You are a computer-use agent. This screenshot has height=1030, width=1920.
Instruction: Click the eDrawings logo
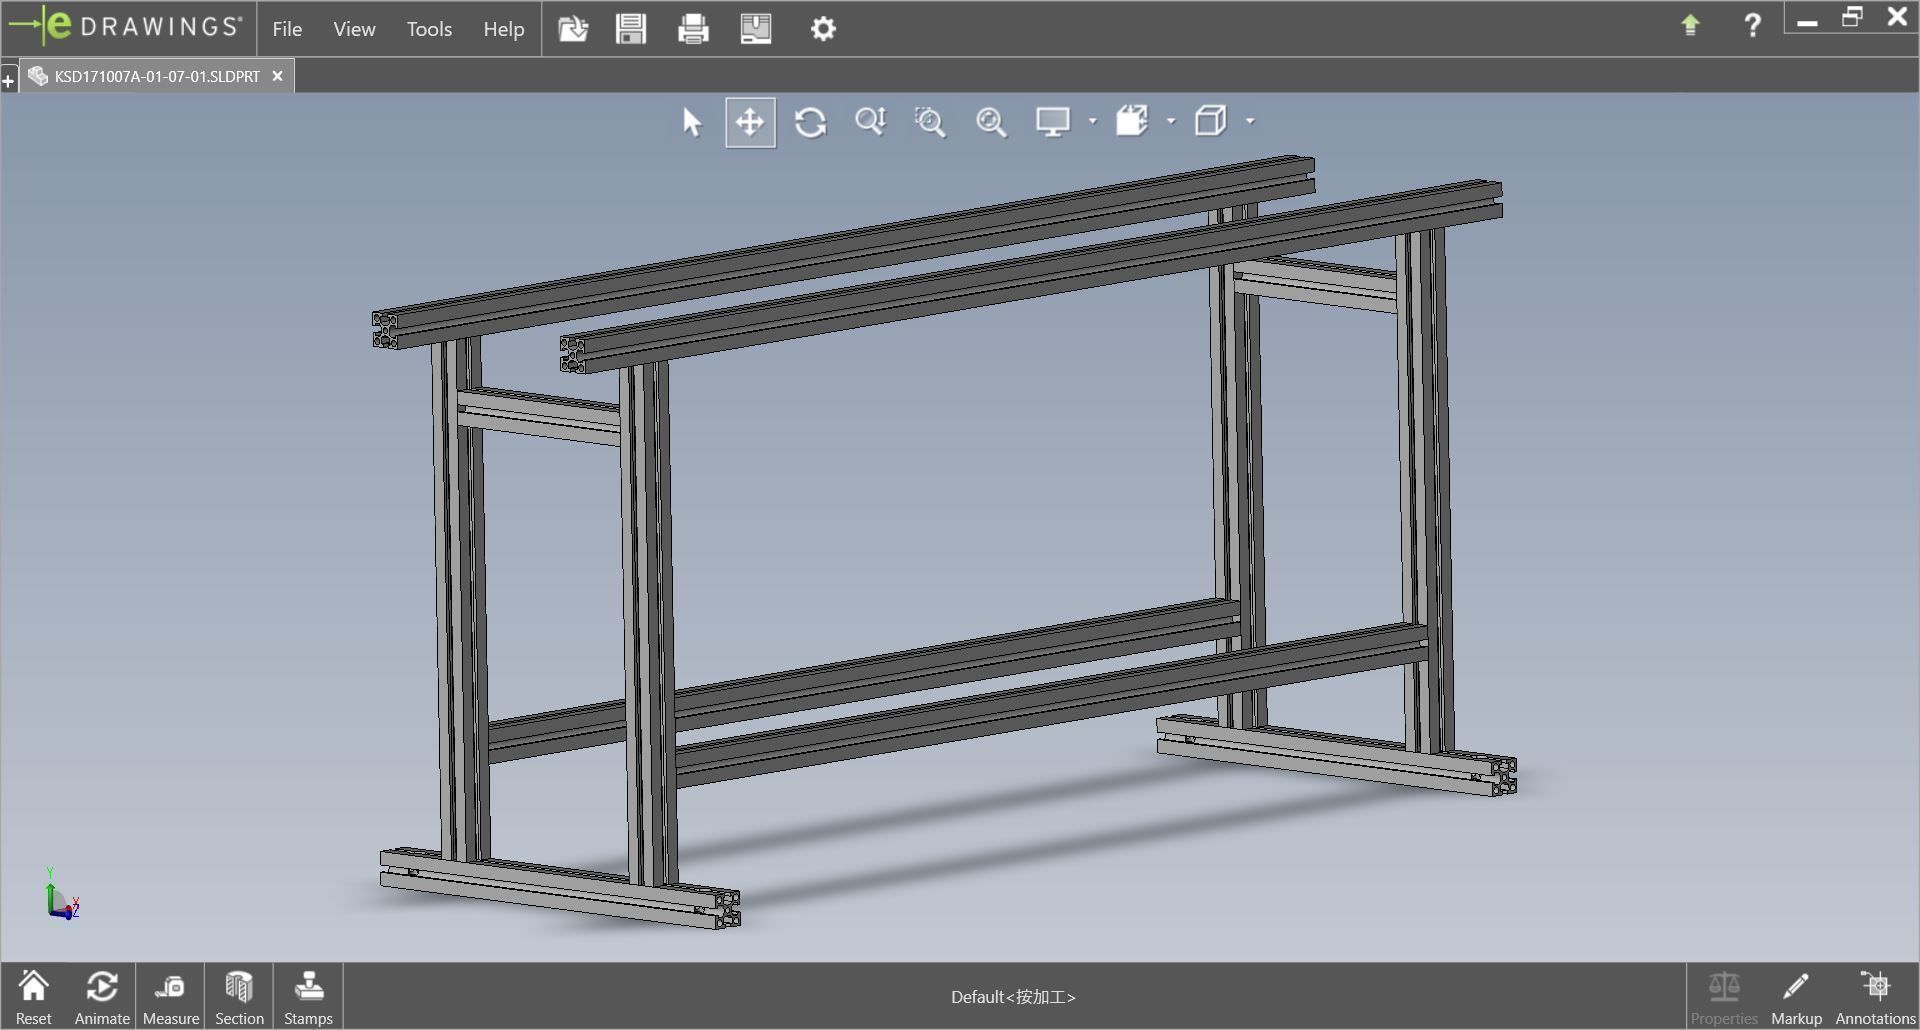(x=125, y=26)
